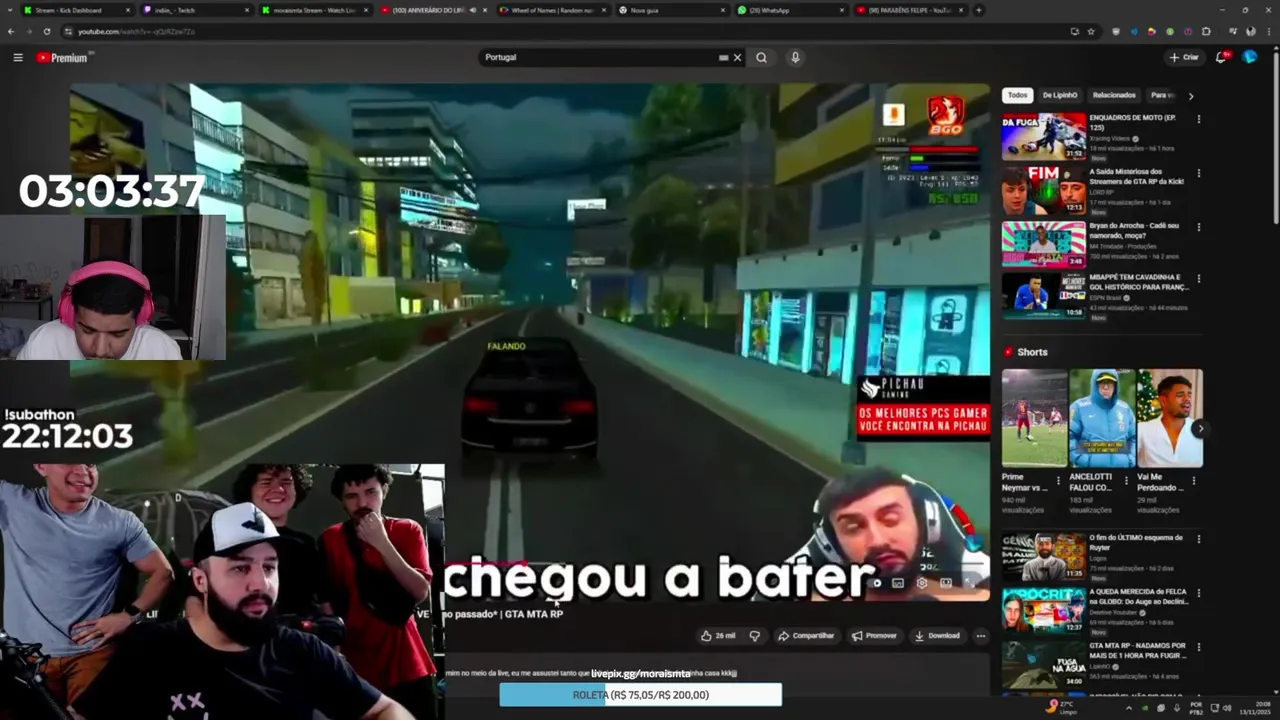Open ENQUADROS DE MOTO video thumbnail
This screenshot has width=1280, height=720.
point(1044,136)
